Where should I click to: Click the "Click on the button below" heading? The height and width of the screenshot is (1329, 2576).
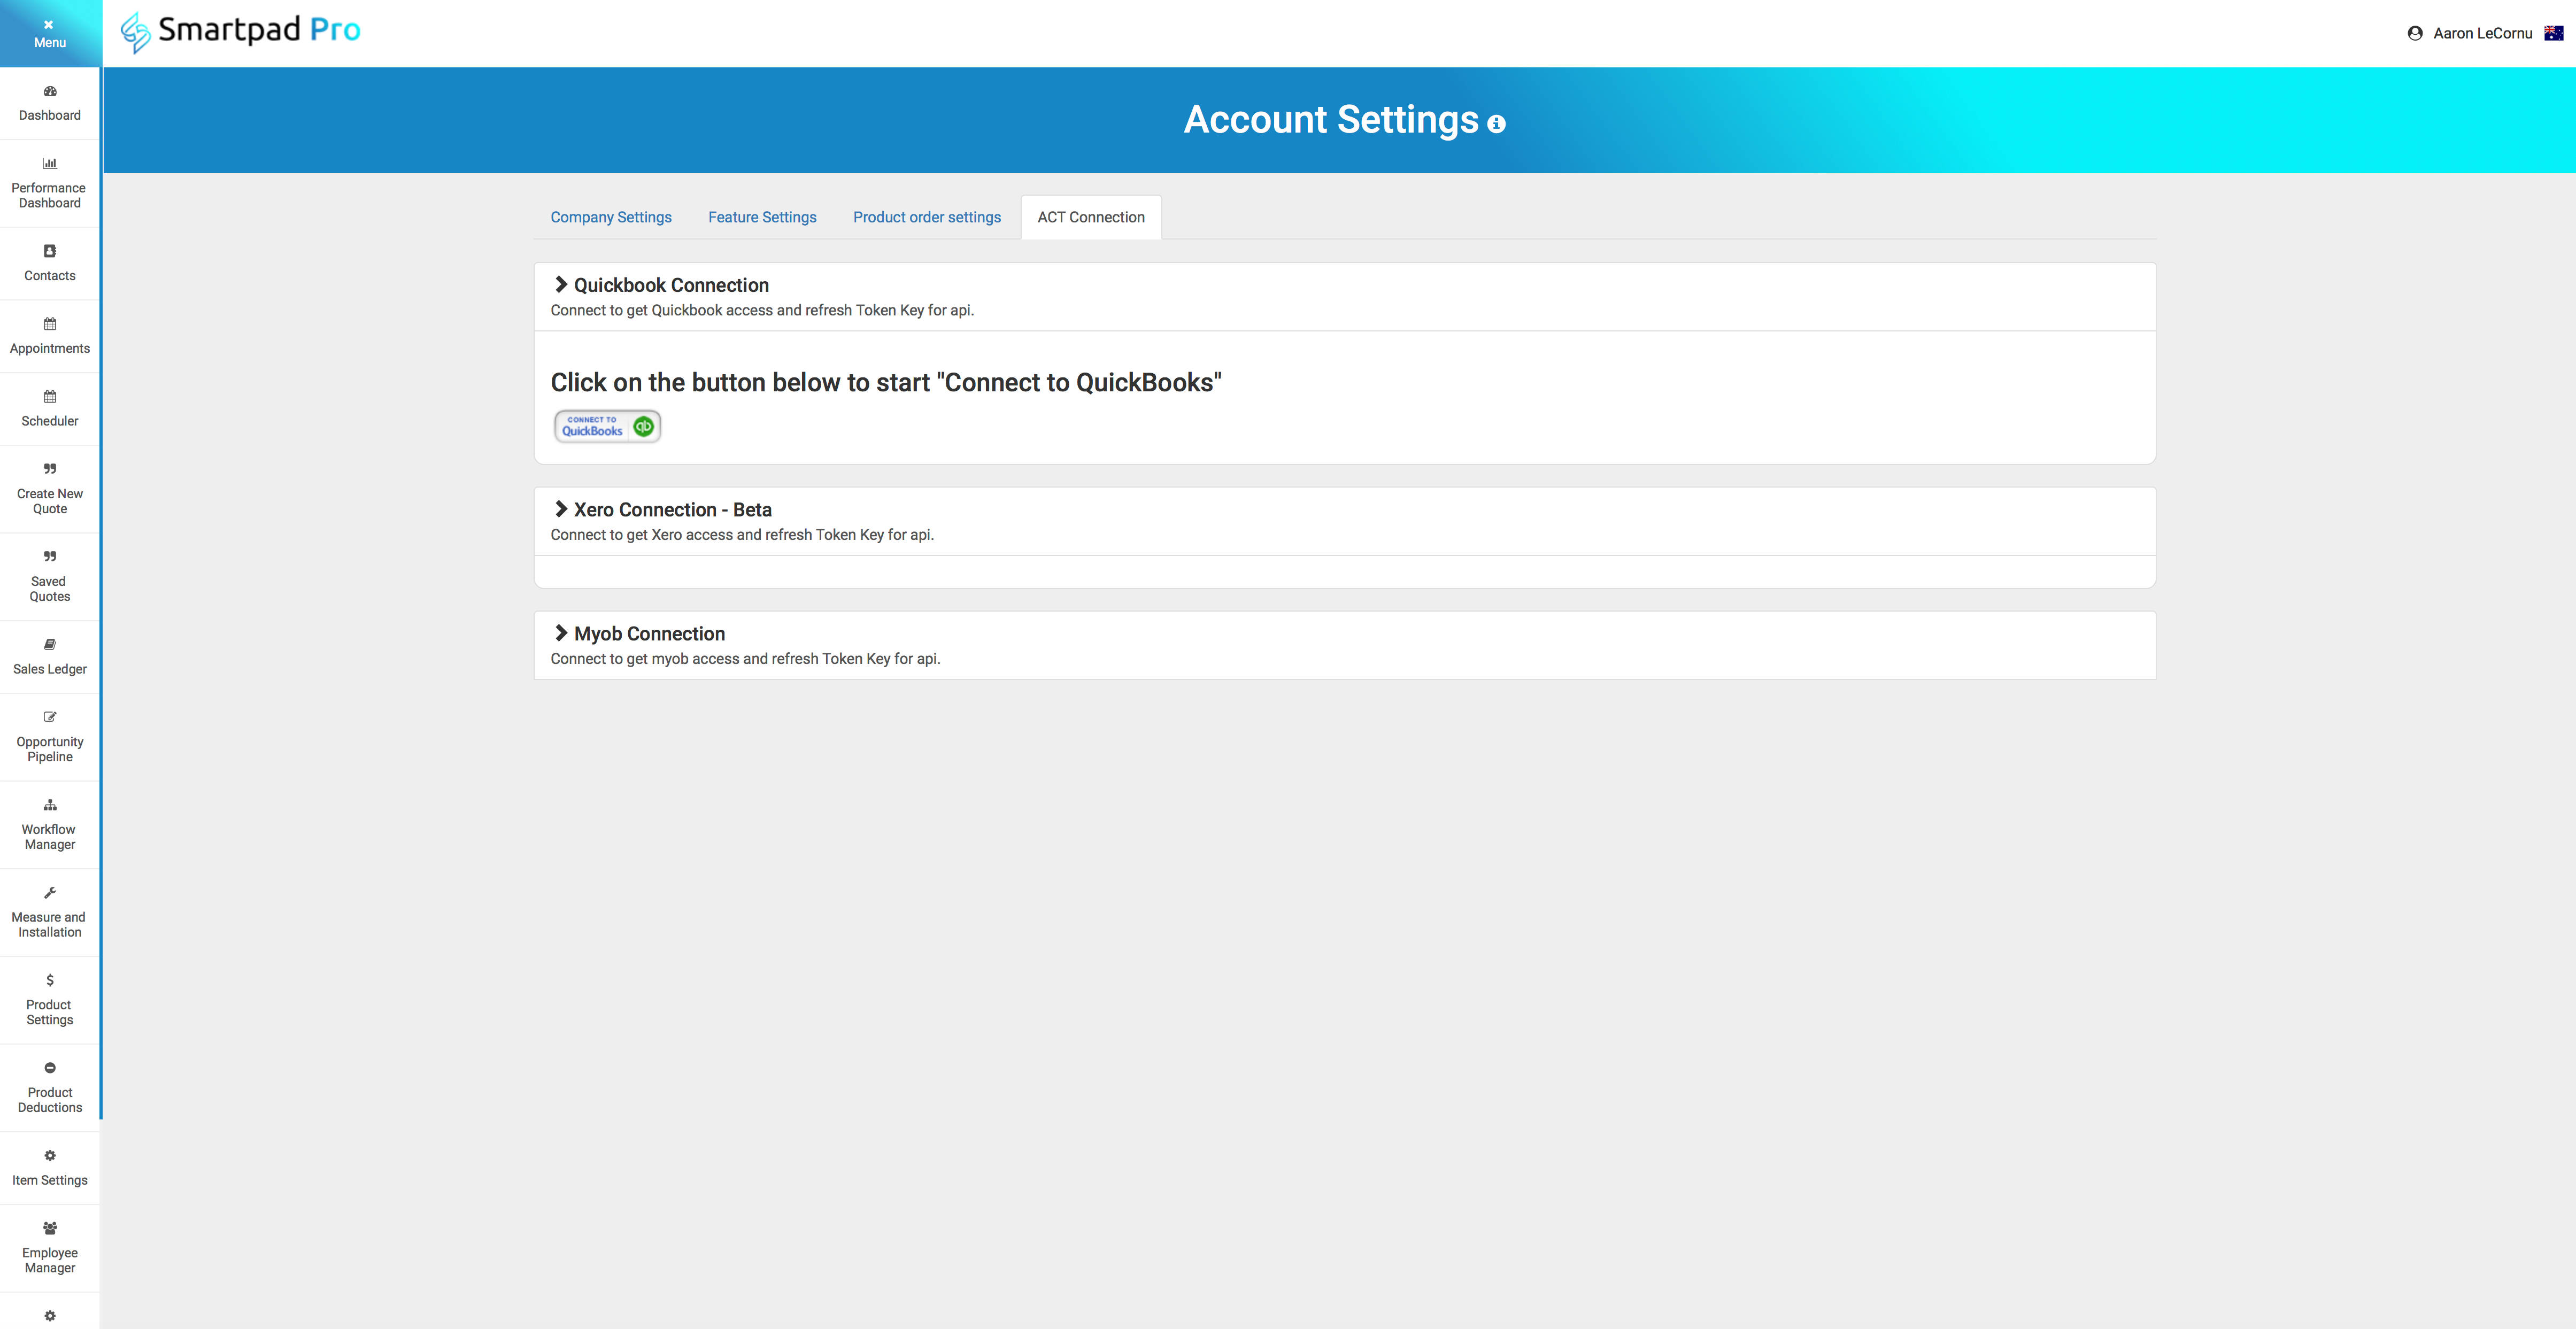(x=886, y=383)
